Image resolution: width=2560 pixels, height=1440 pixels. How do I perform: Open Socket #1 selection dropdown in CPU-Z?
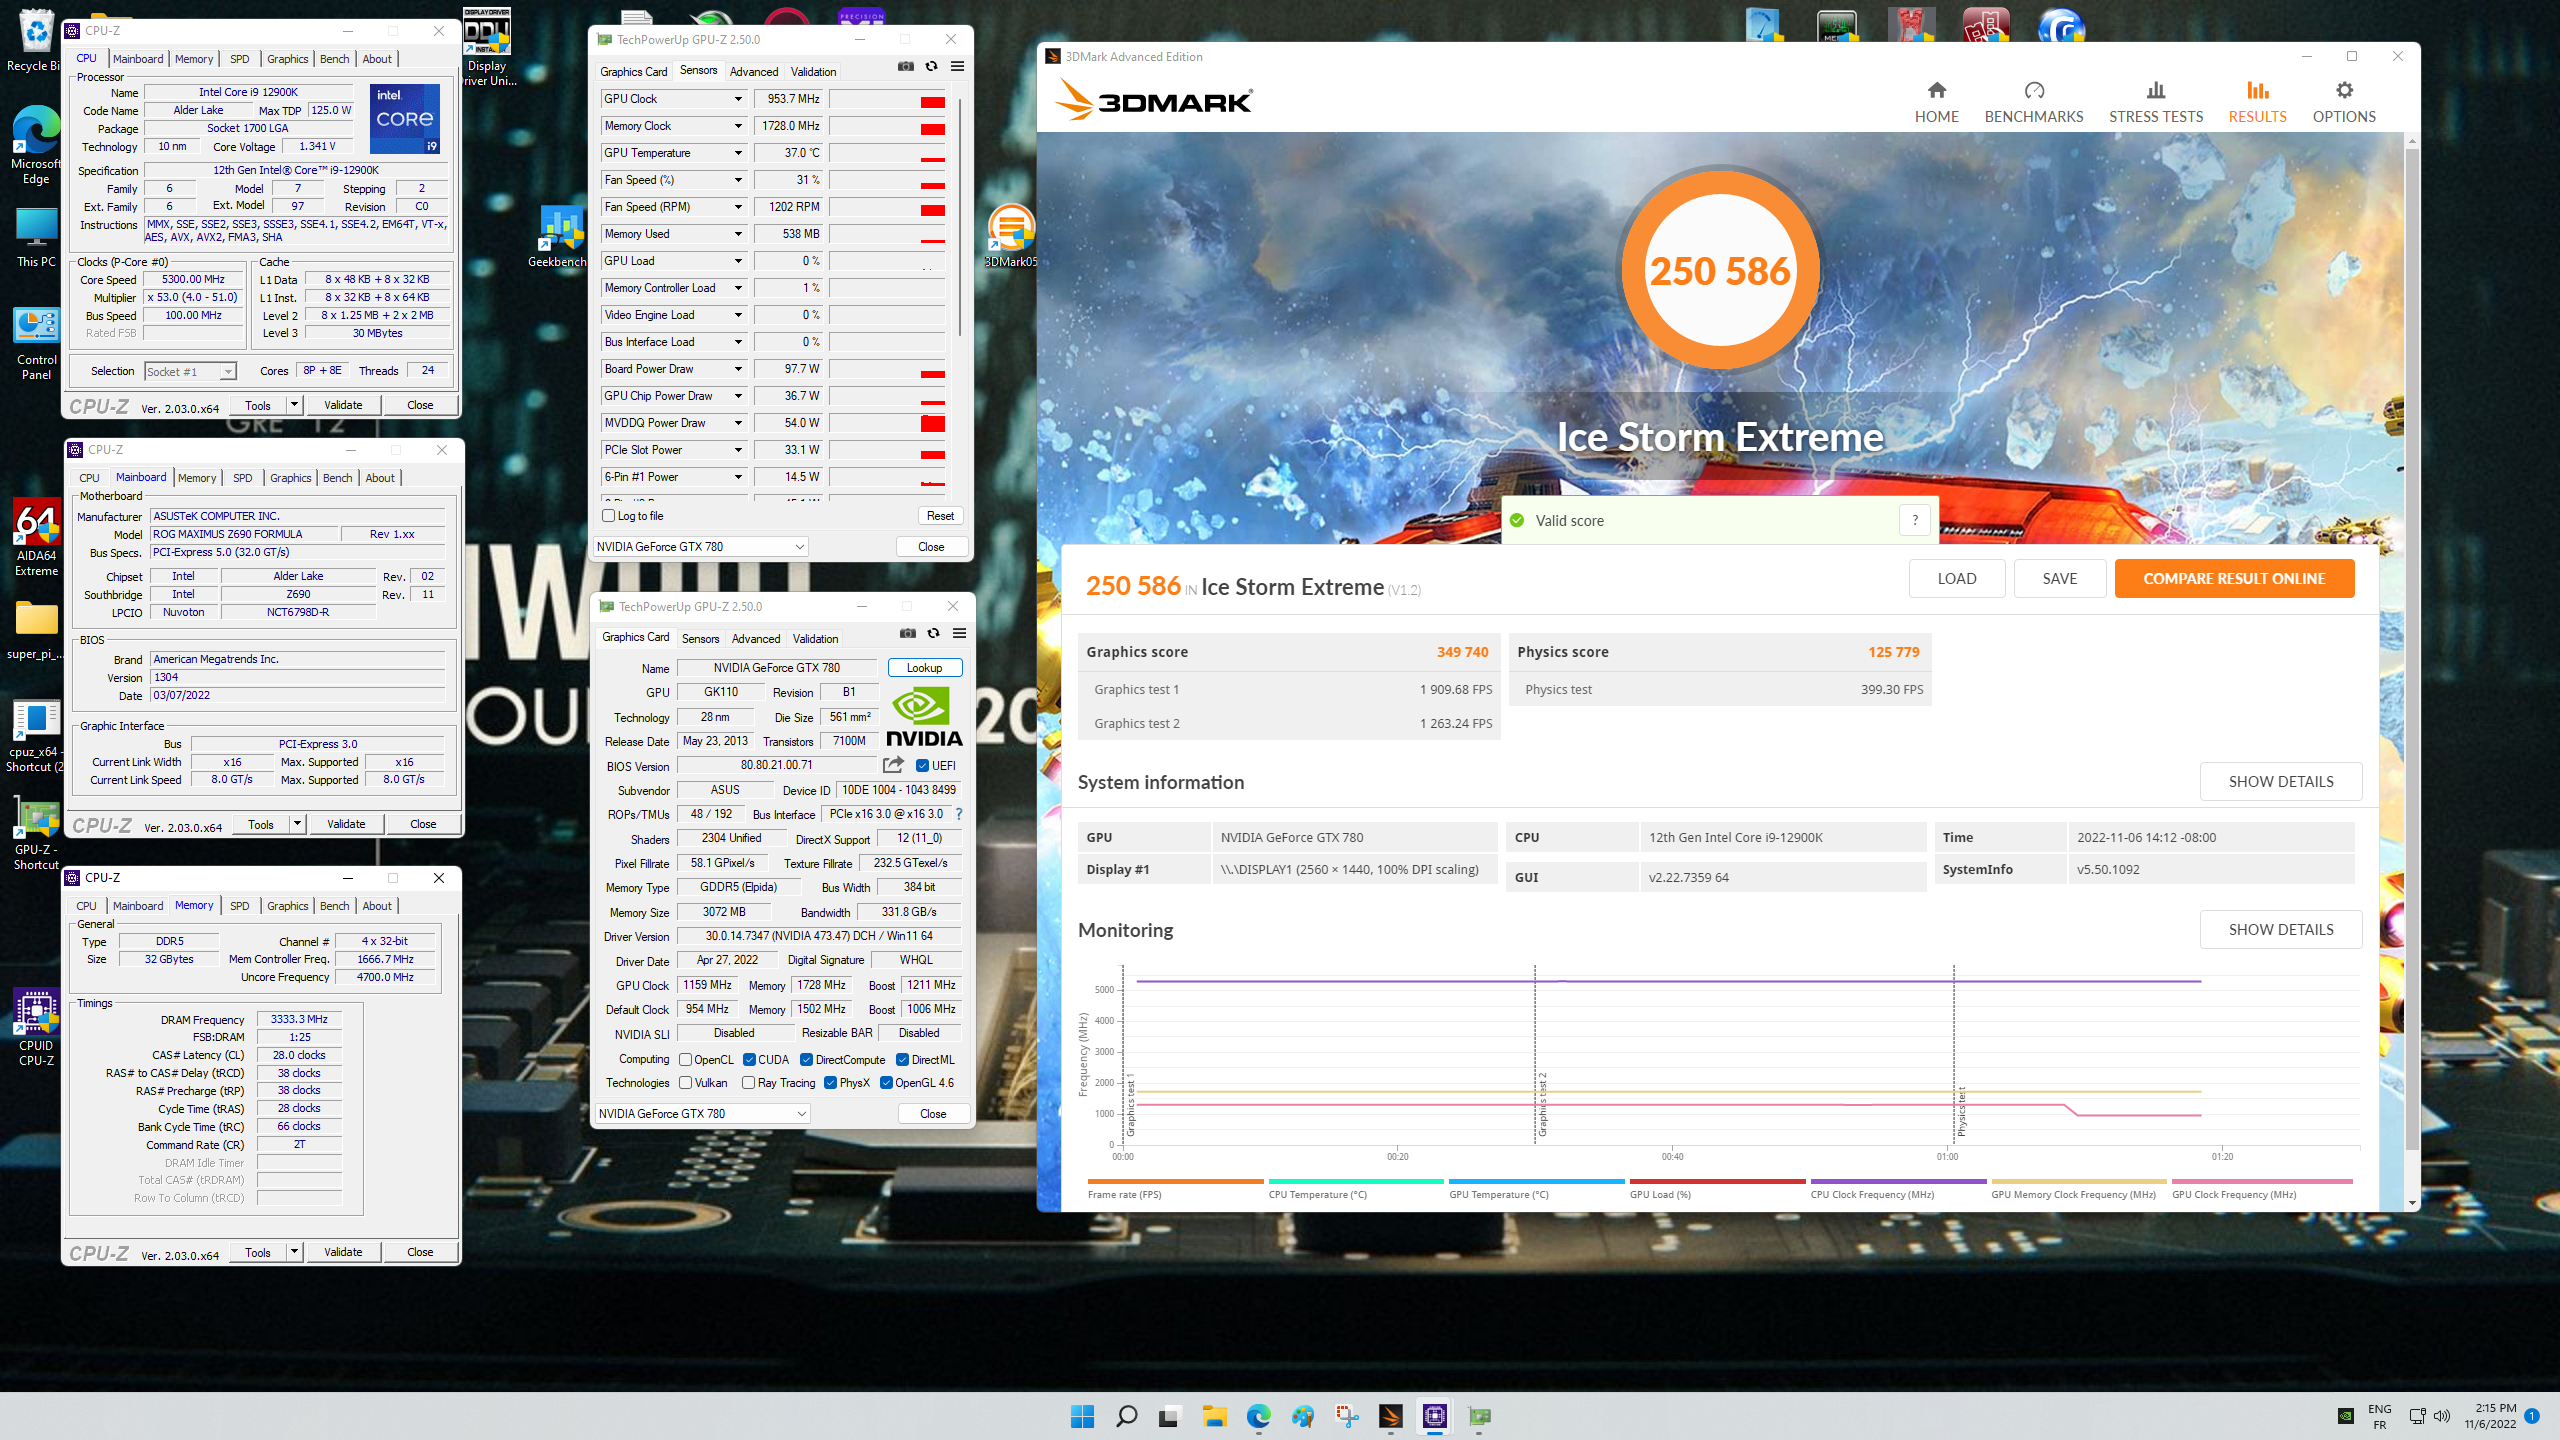[x=190, y=372]
